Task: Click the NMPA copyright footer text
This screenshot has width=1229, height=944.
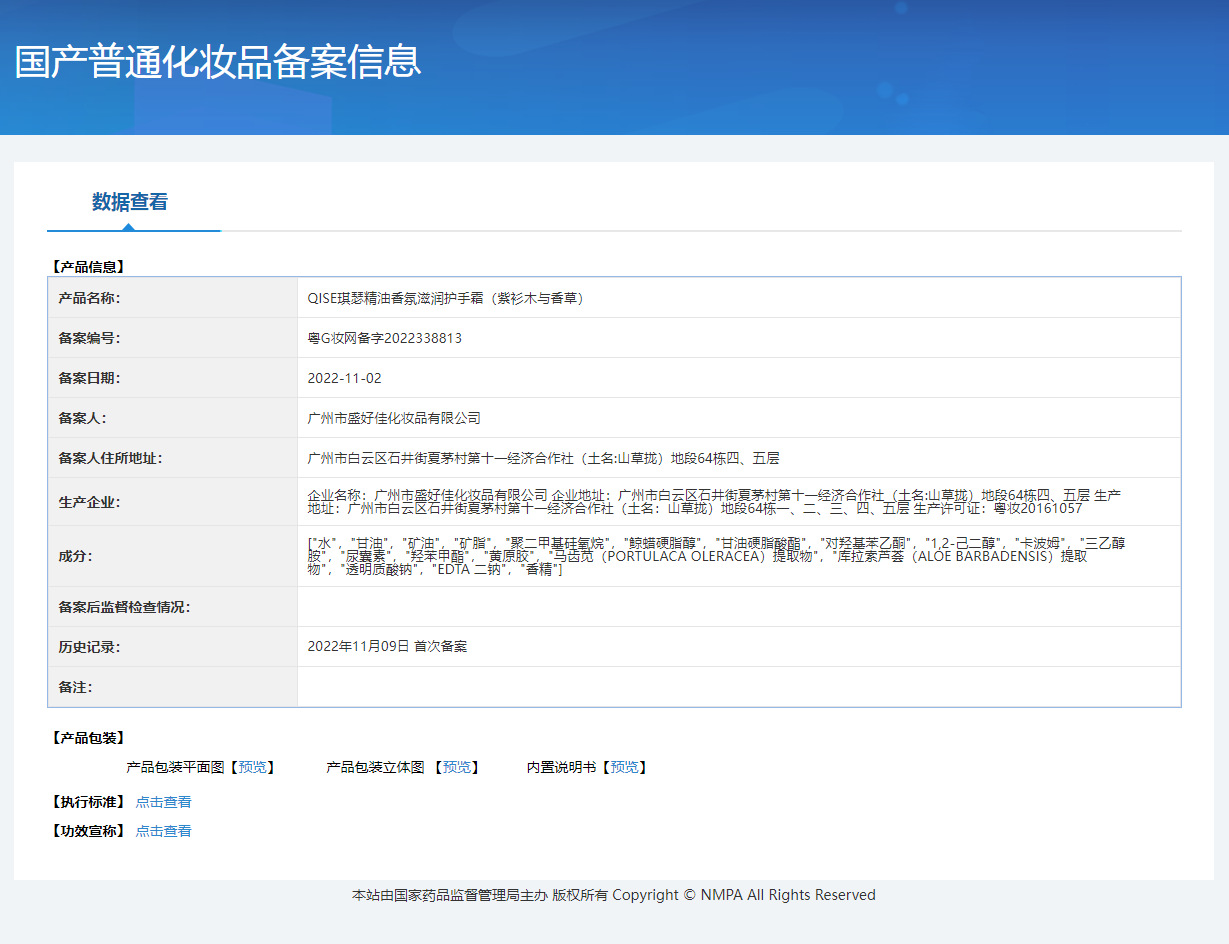Action: [x=613, y=895]
